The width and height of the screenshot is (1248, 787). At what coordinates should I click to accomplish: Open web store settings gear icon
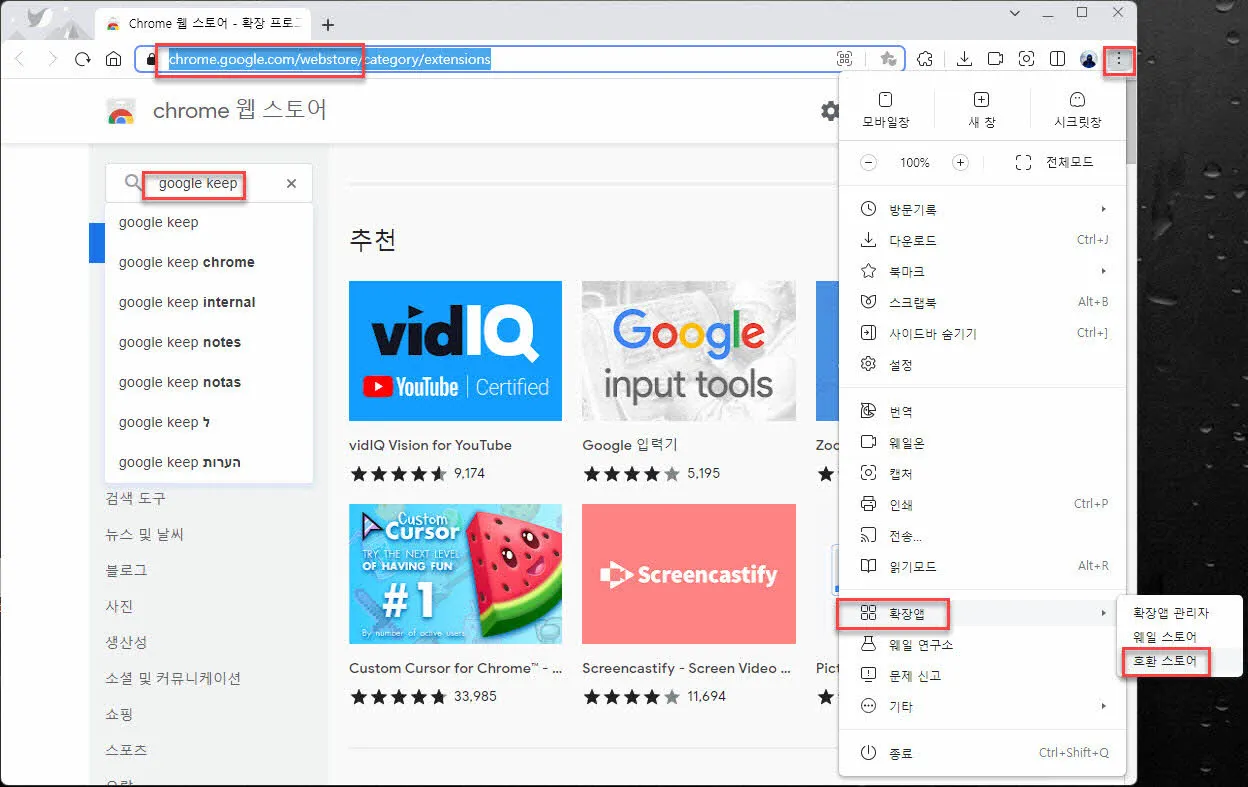830,111
